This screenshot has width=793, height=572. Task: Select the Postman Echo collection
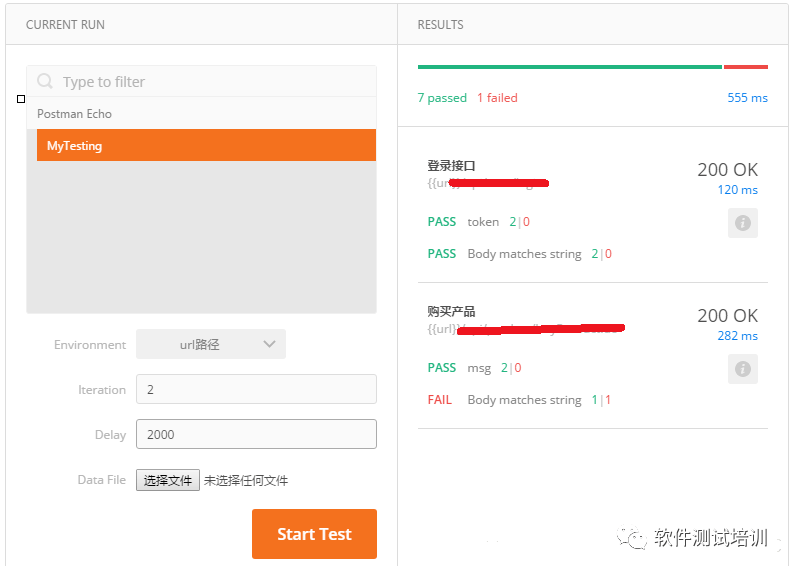click(201, 113)
